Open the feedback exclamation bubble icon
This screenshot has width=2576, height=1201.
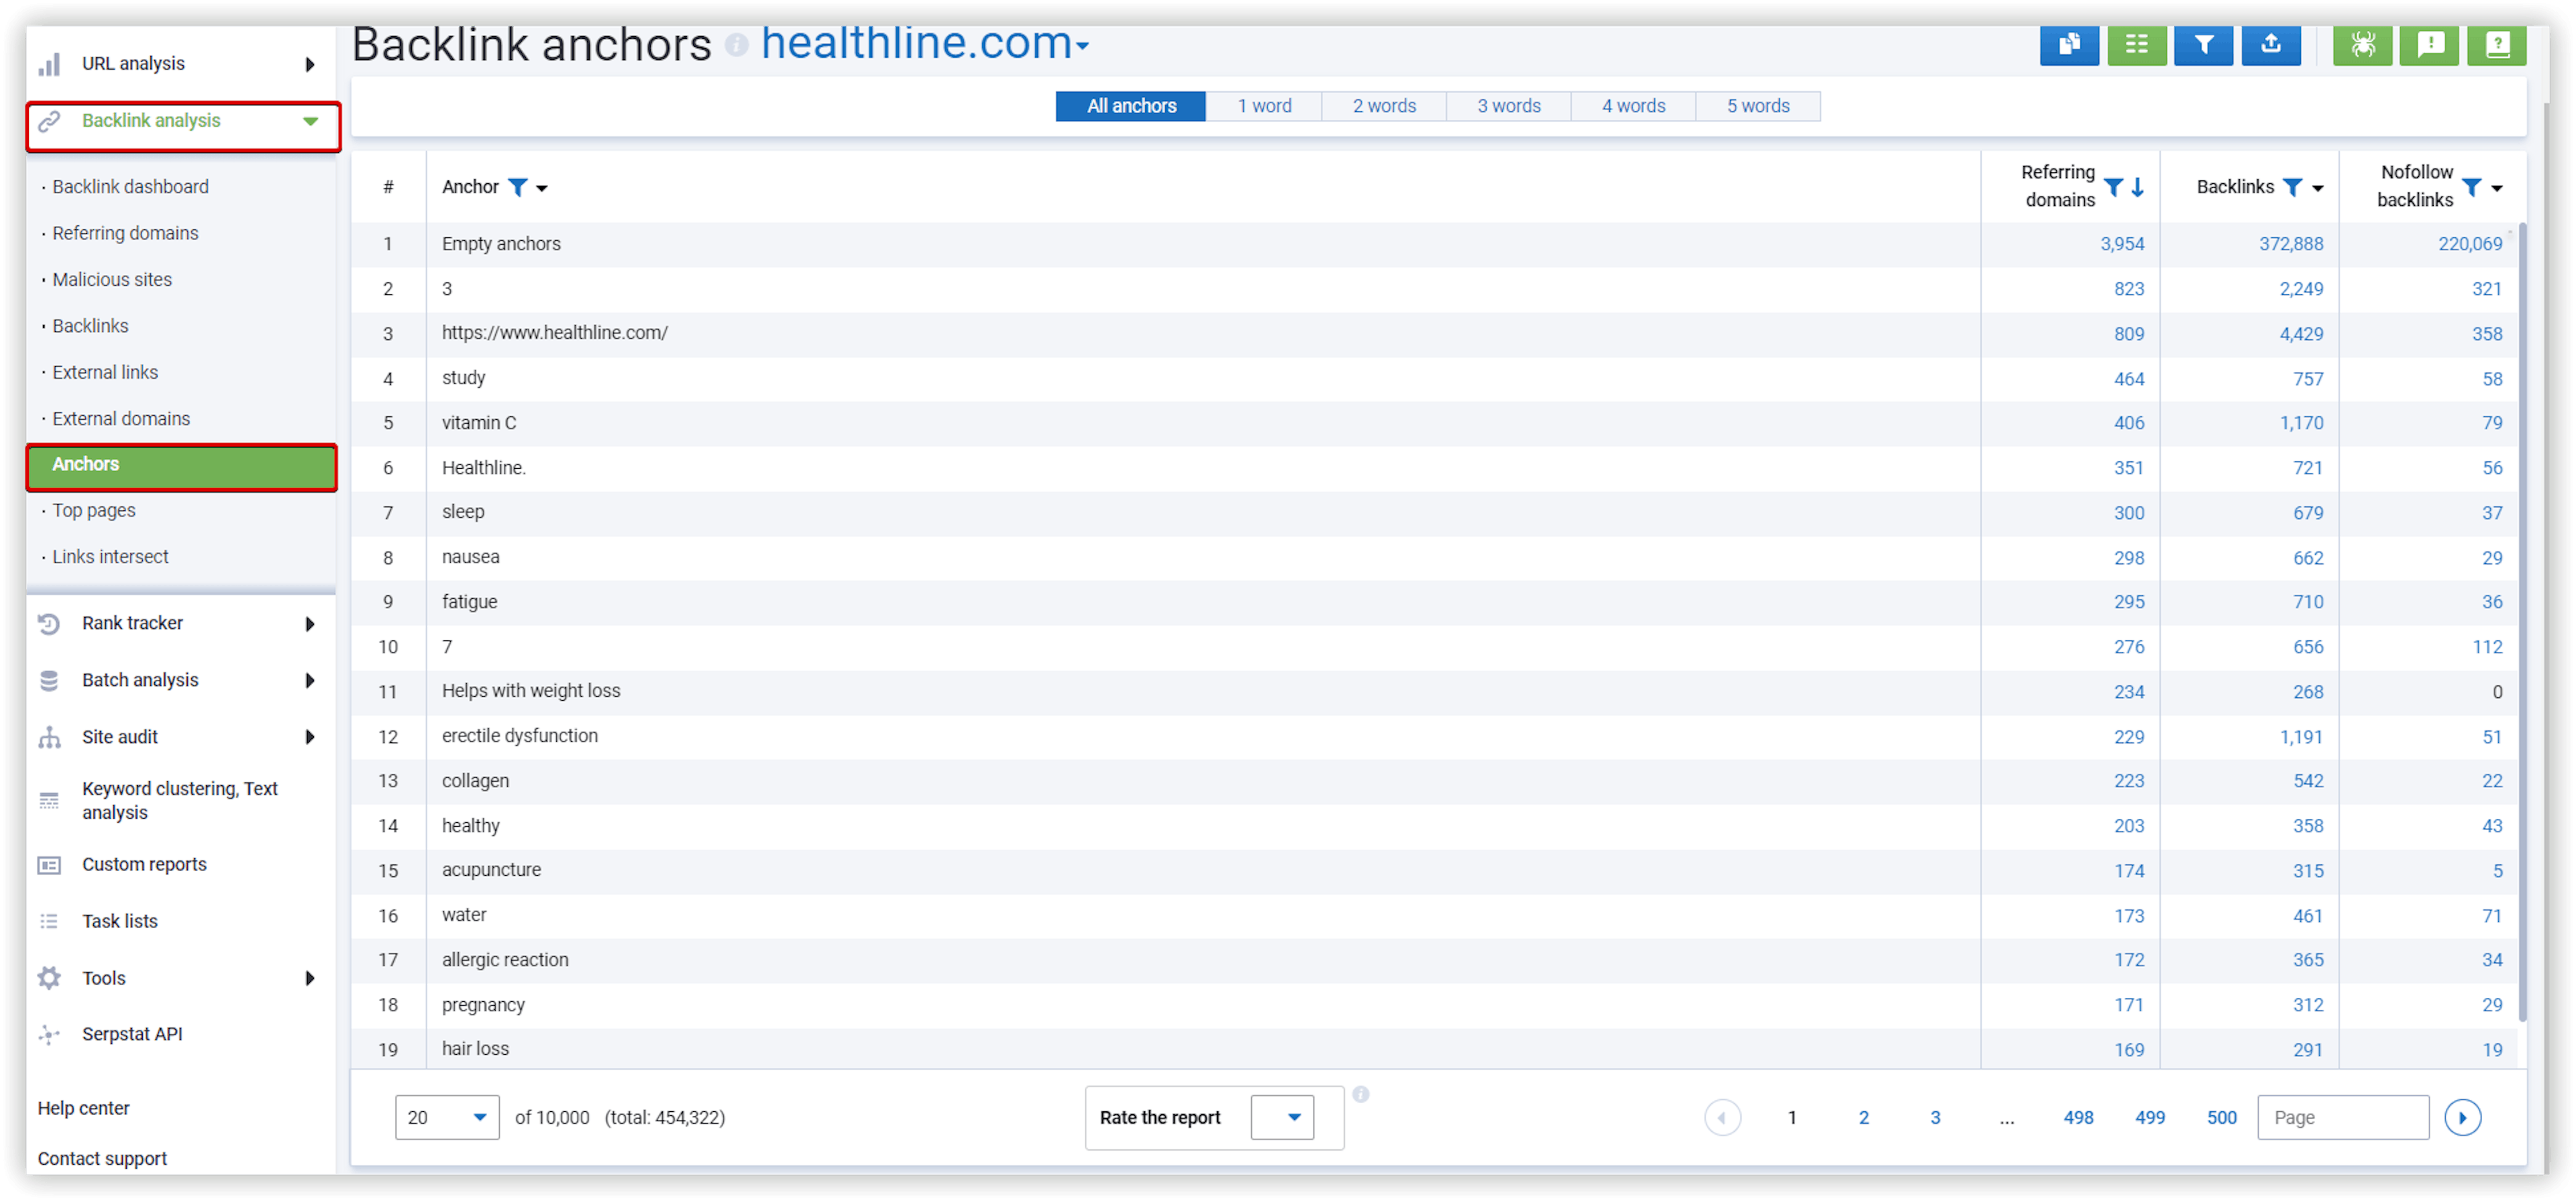2430,44
